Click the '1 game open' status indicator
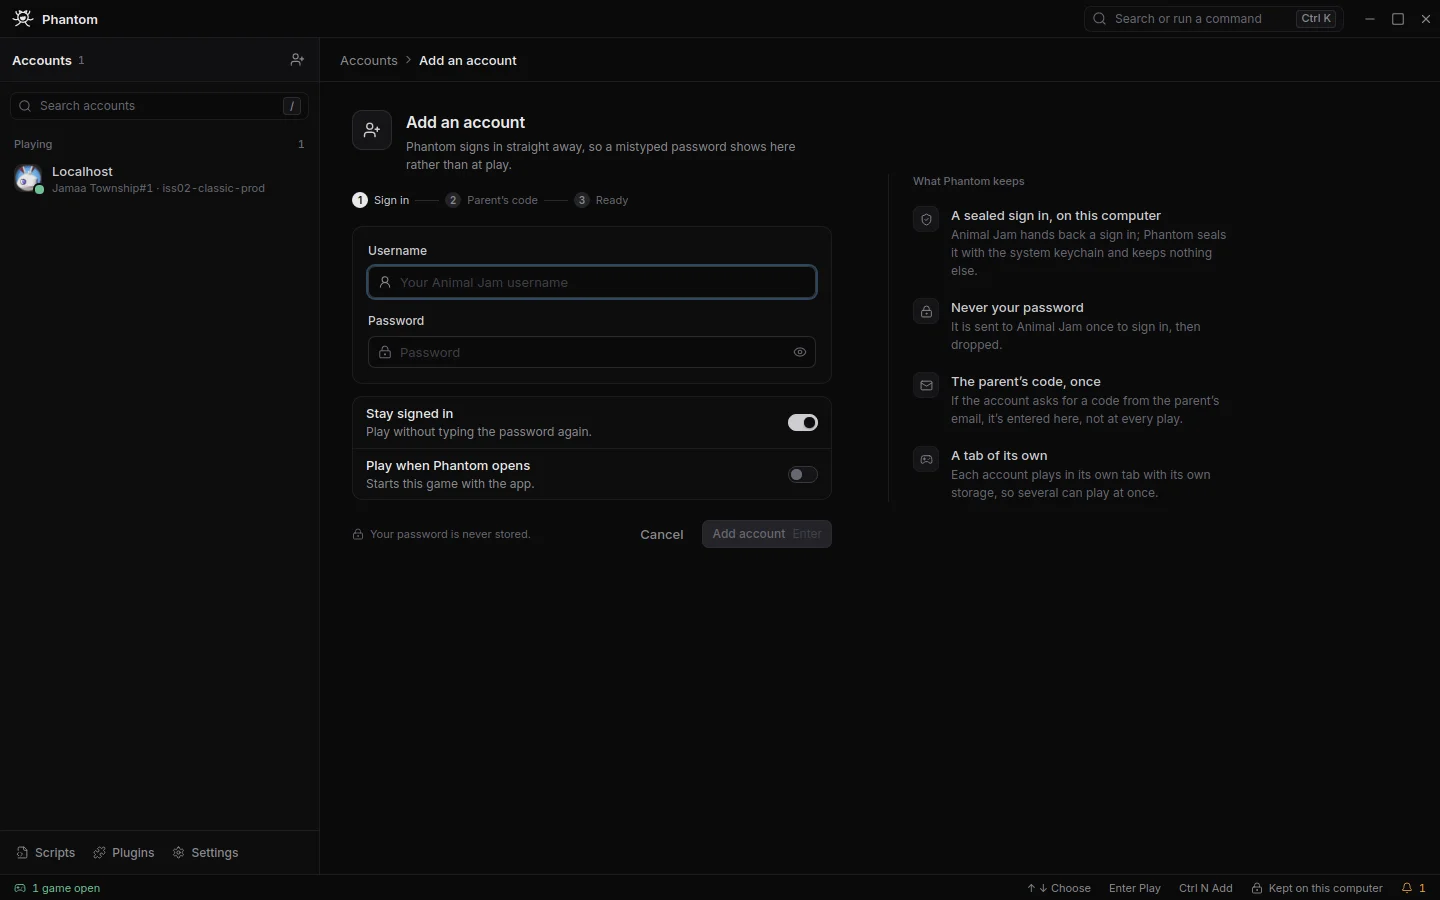The image size is (1440, 900). [x=57, y=888]
